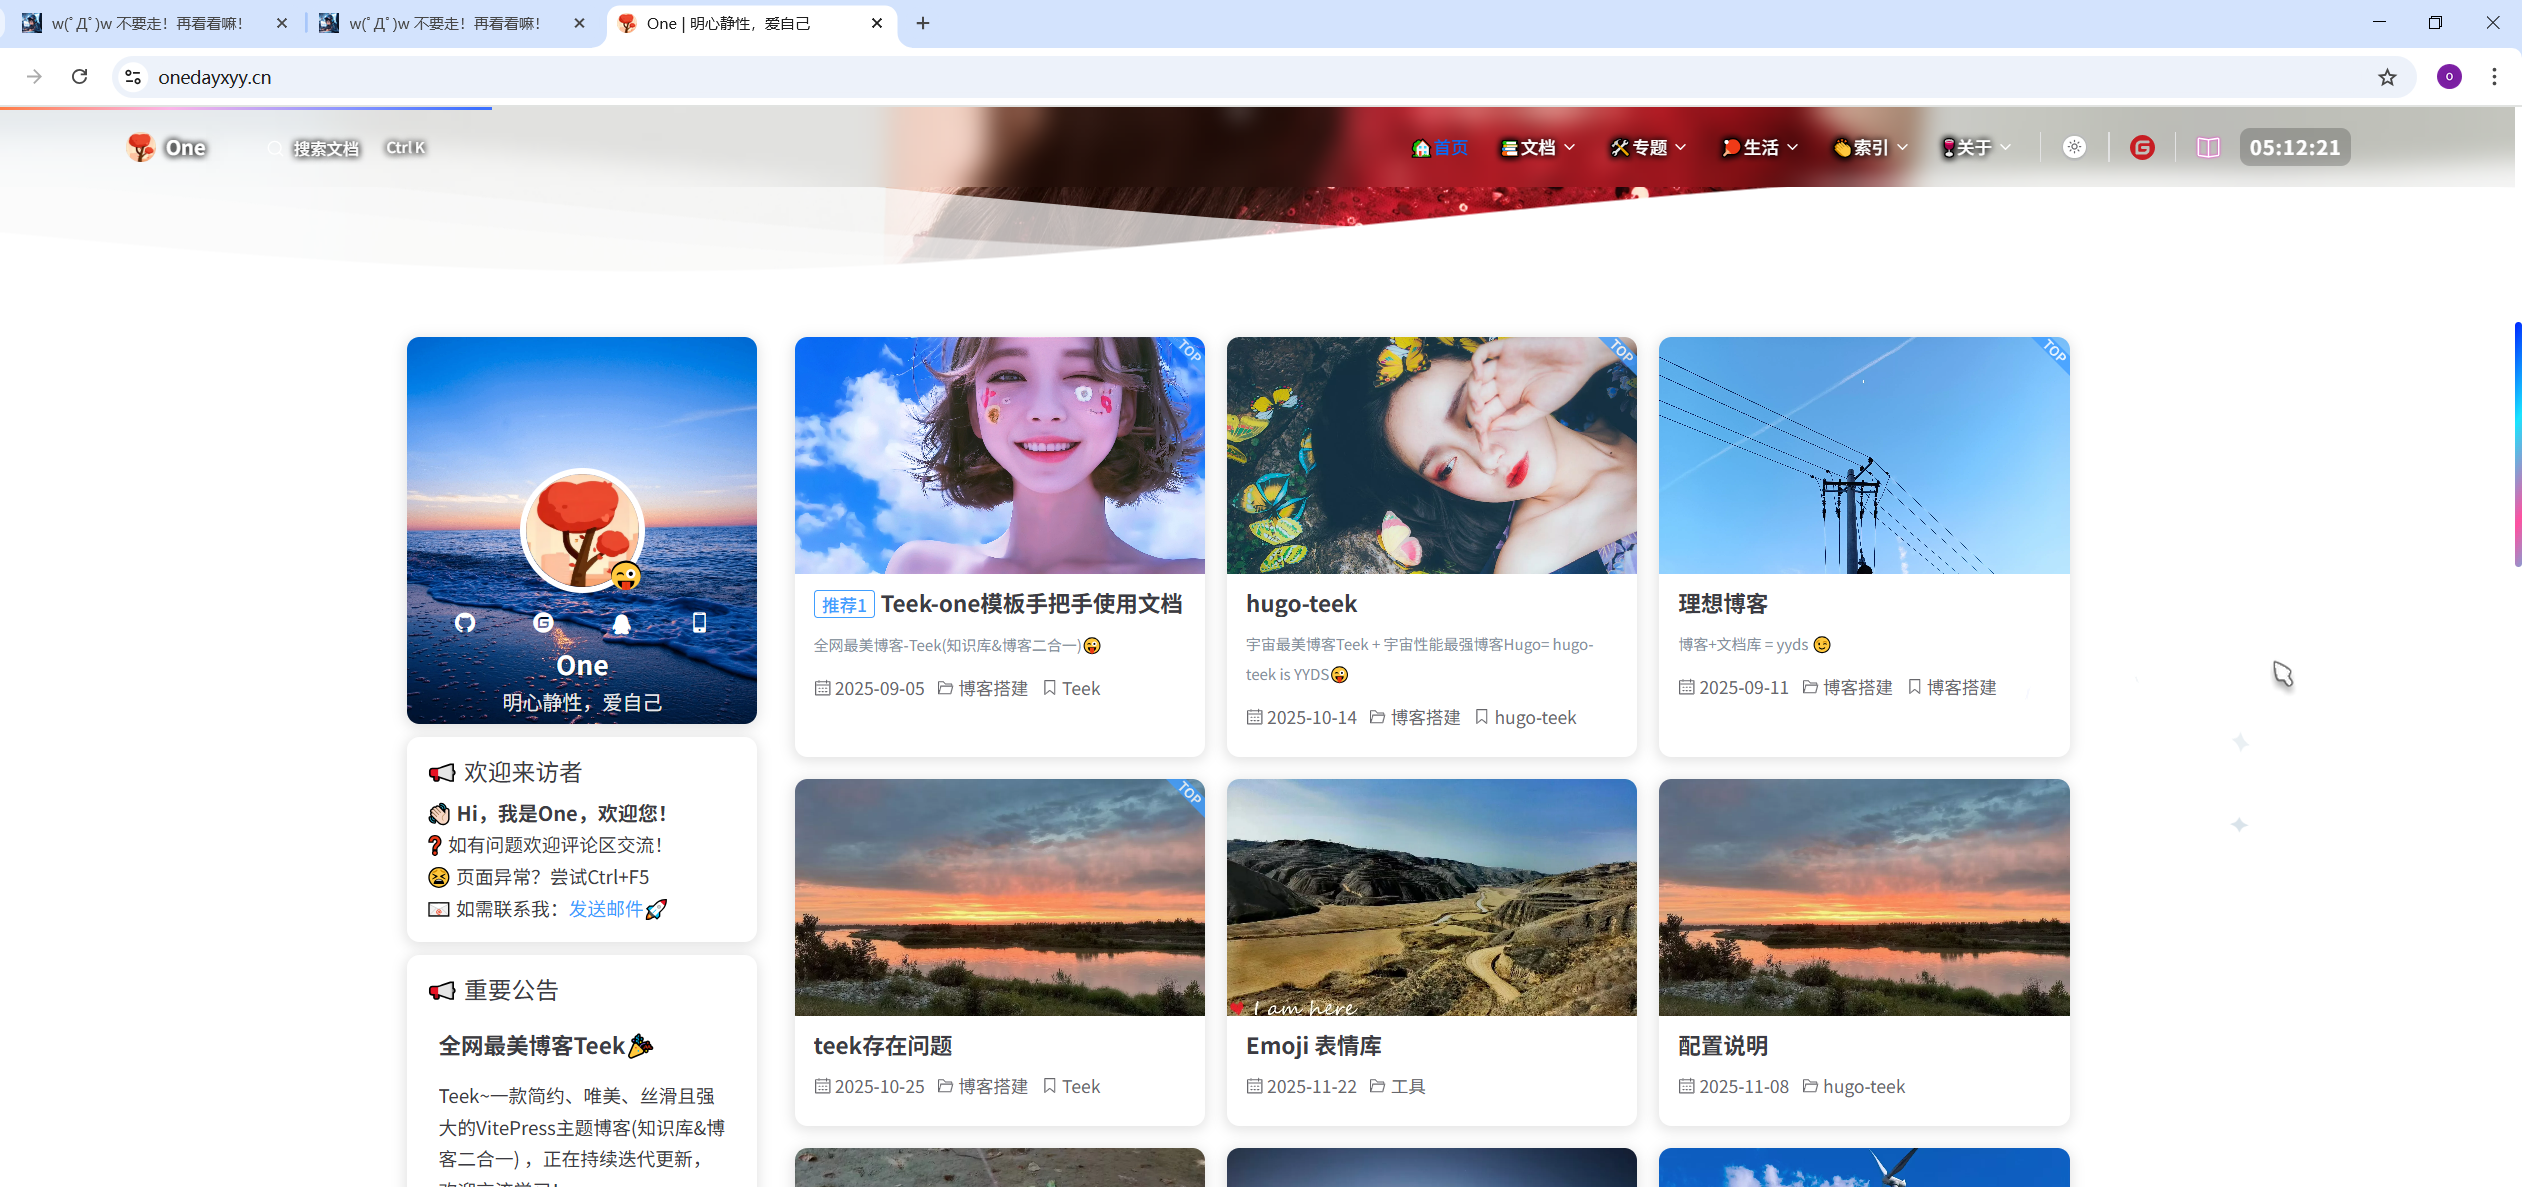This screenshot has height=1187, width=2522.
Task: Open site information icon in address bar
Action: (133, 77)
